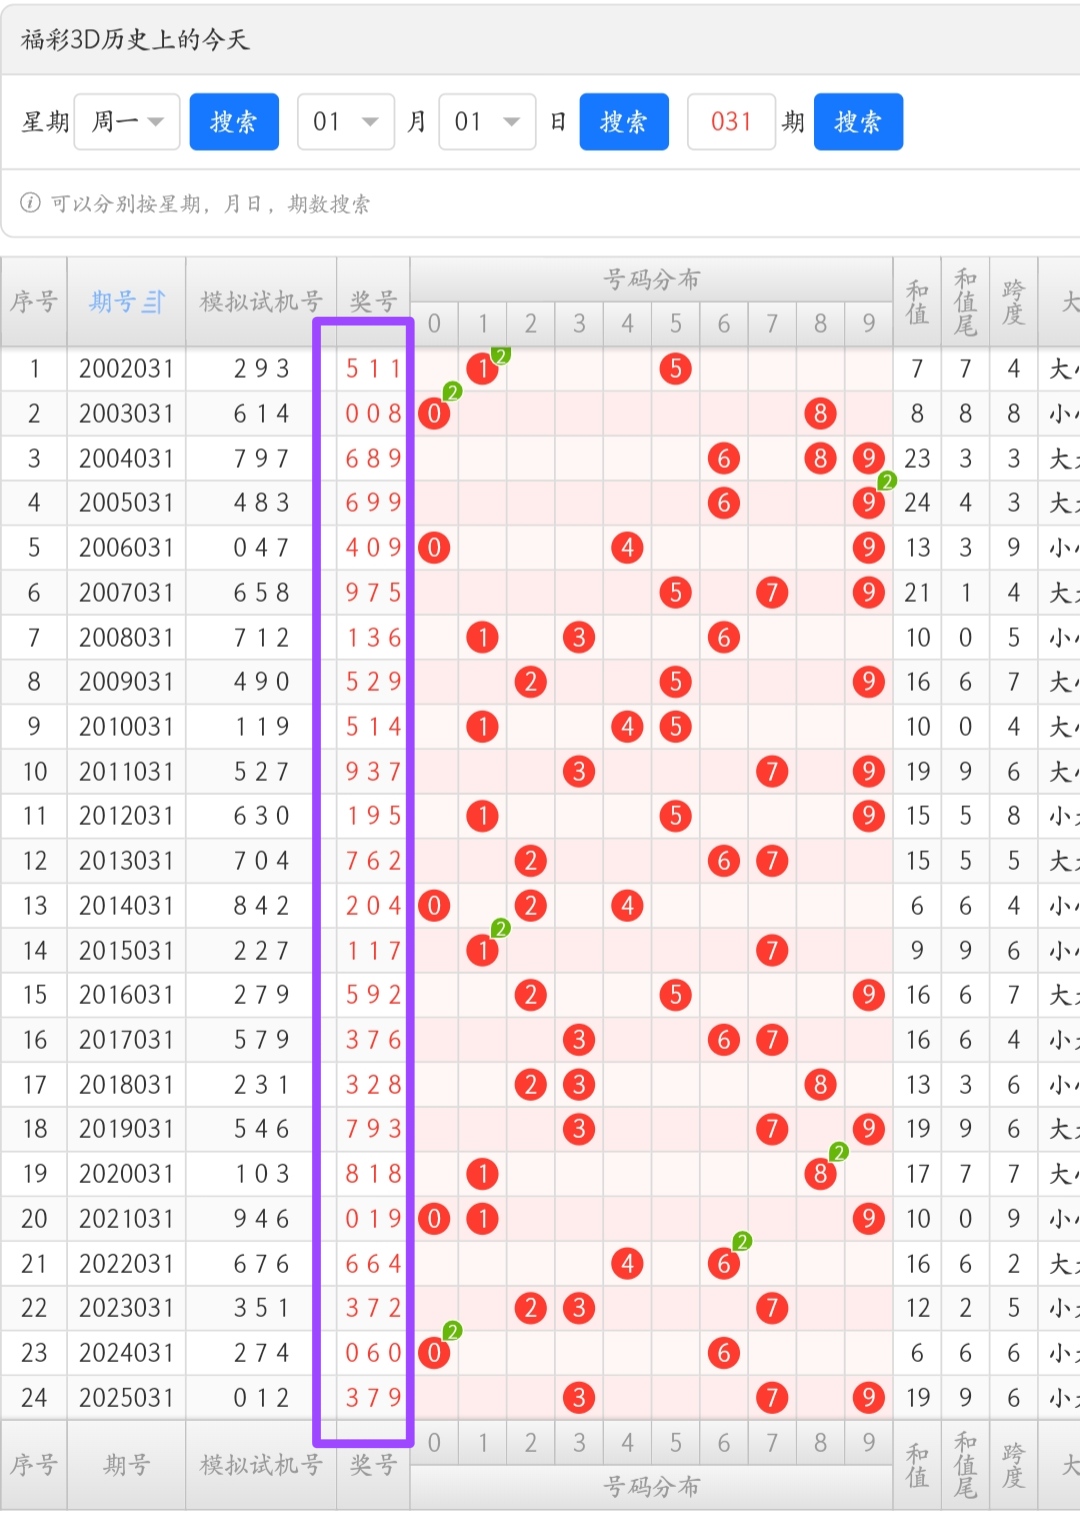Click prize number 9 7 5 in row 2007031
This screenshot has width=1080, height=1520.
coord(374,593)
